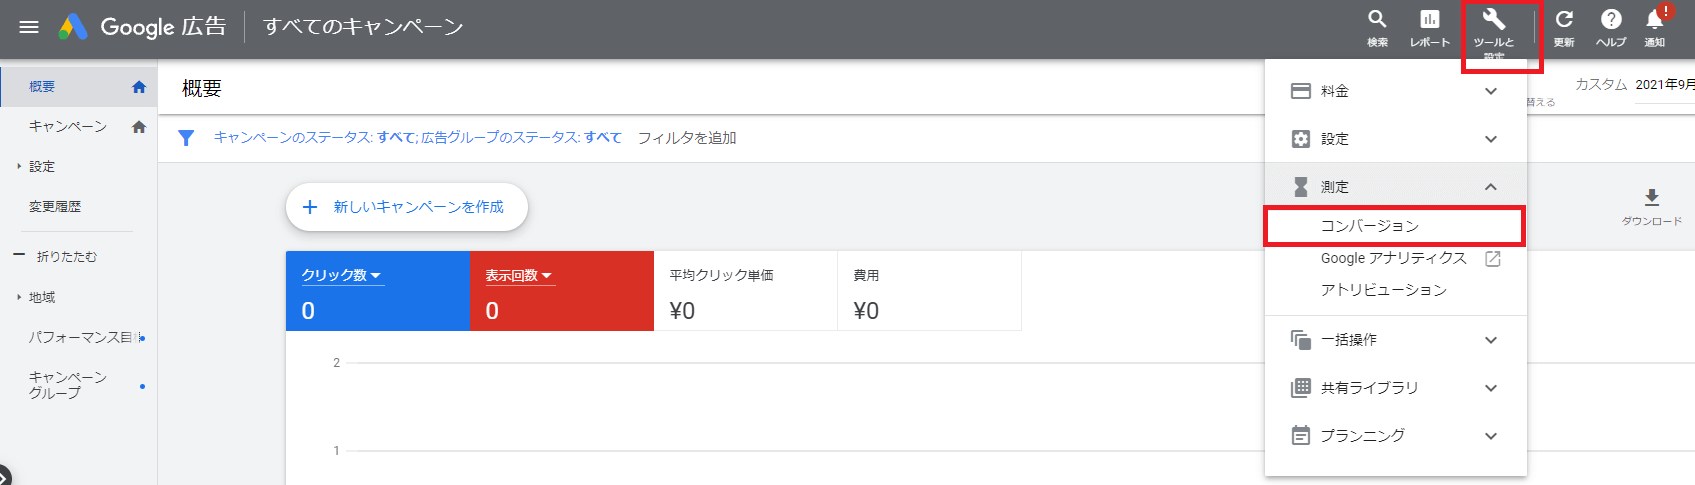Expand the 一括操作 section chevron
The width and height of the screenshot is (1695, 485).
tap(1491, 340)
